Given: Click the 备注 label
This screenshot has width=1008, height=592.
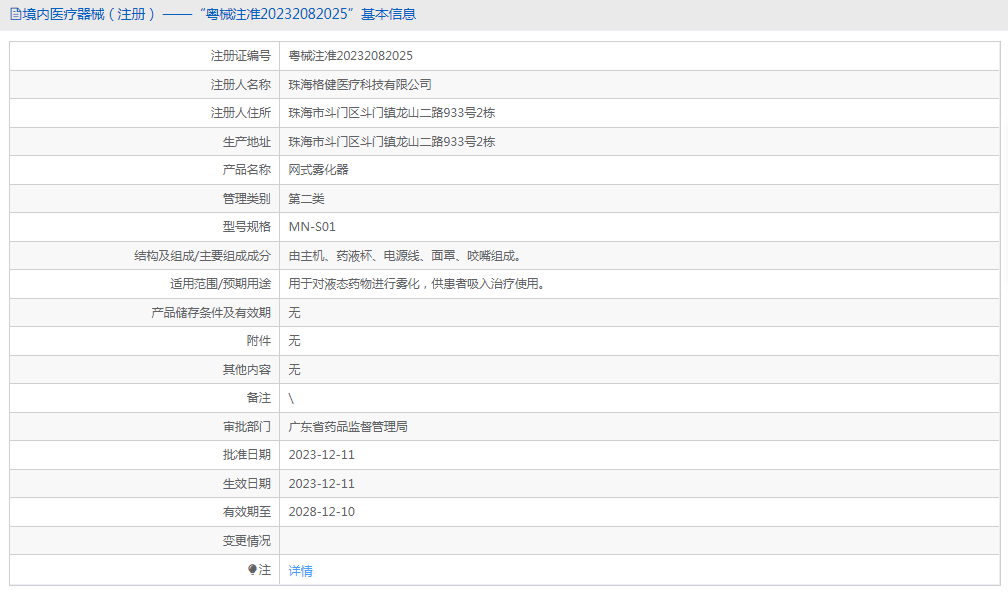Looking at the screenshot, I should pyautogui.click(x=259, y=399).
